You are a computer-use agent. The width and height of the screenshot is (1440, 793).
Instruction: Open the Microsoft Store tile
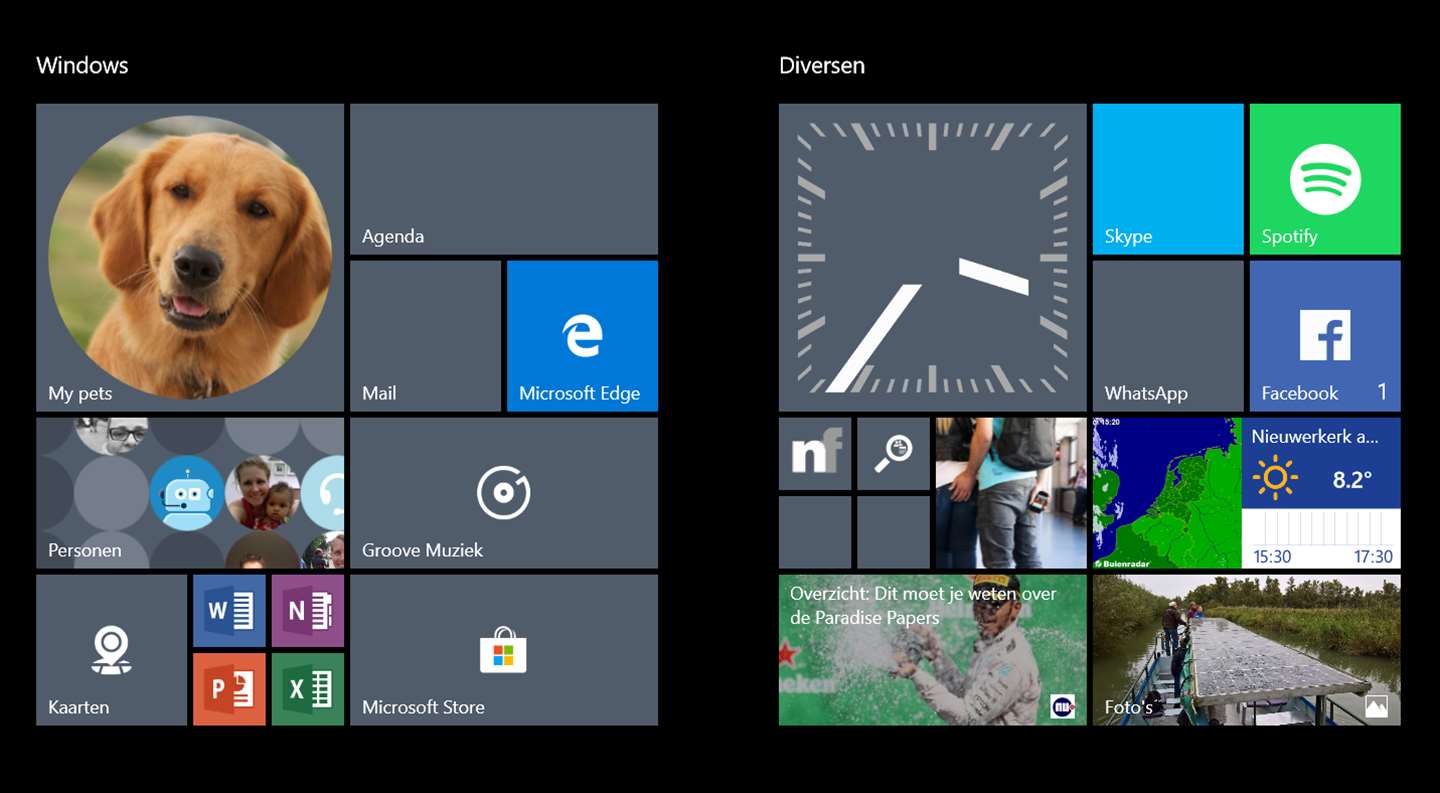pyautogui.click(x=504, y=650)
